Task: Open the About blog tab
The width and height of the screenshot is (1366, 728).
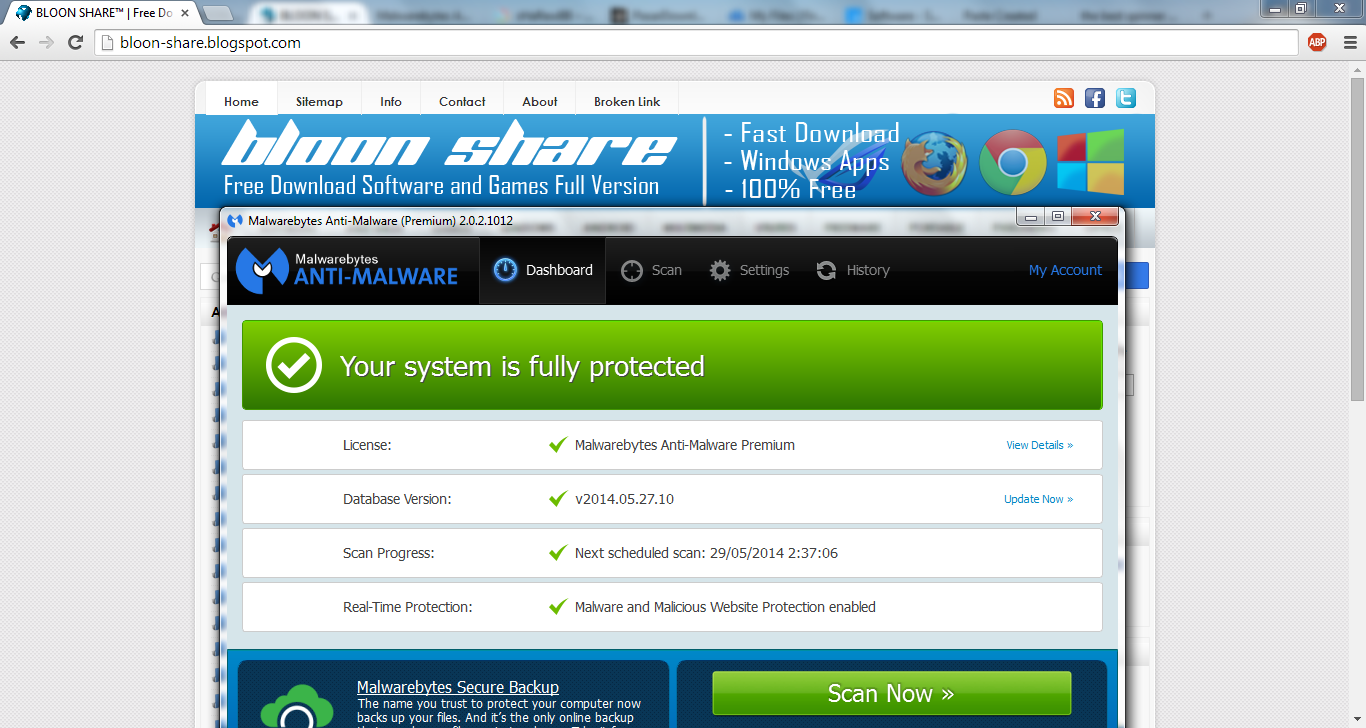Action: pos(540,101)
